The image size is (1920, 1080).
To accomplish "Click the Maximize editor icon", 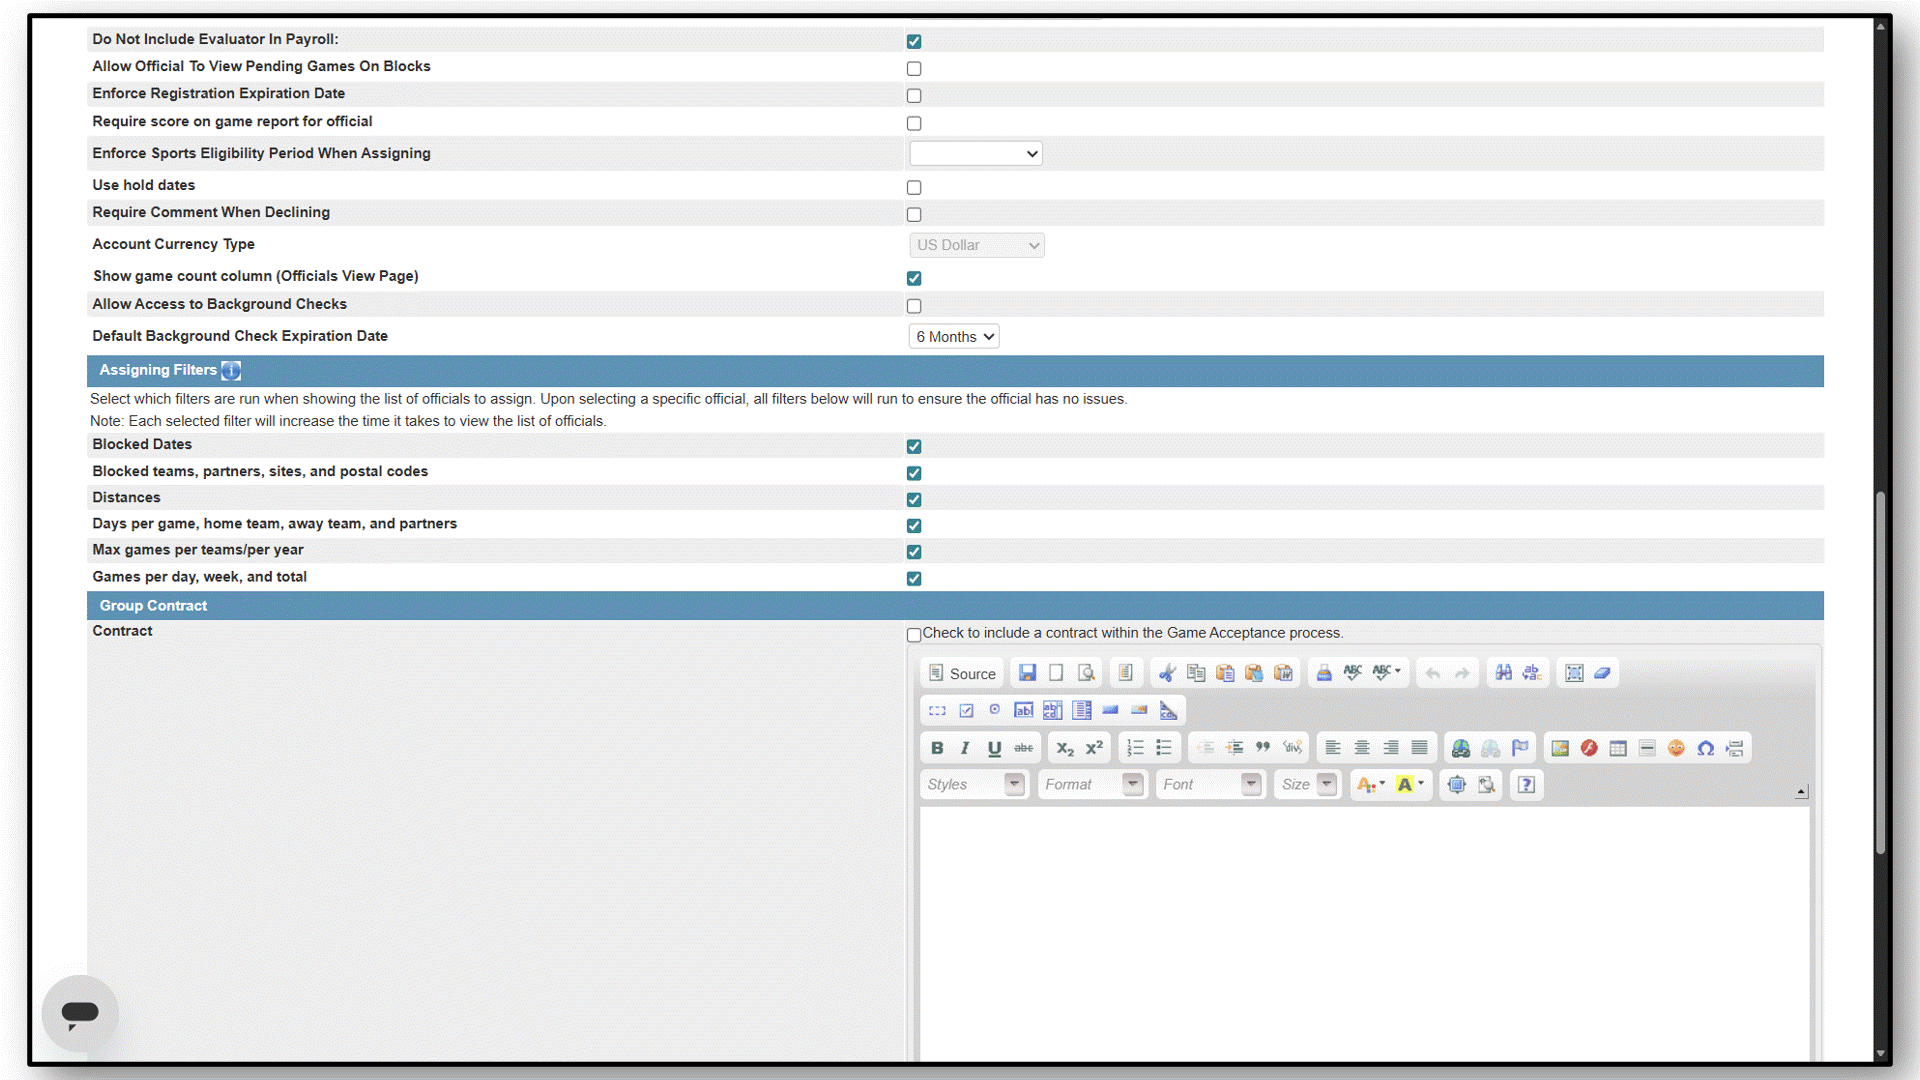I will 1457,785.
